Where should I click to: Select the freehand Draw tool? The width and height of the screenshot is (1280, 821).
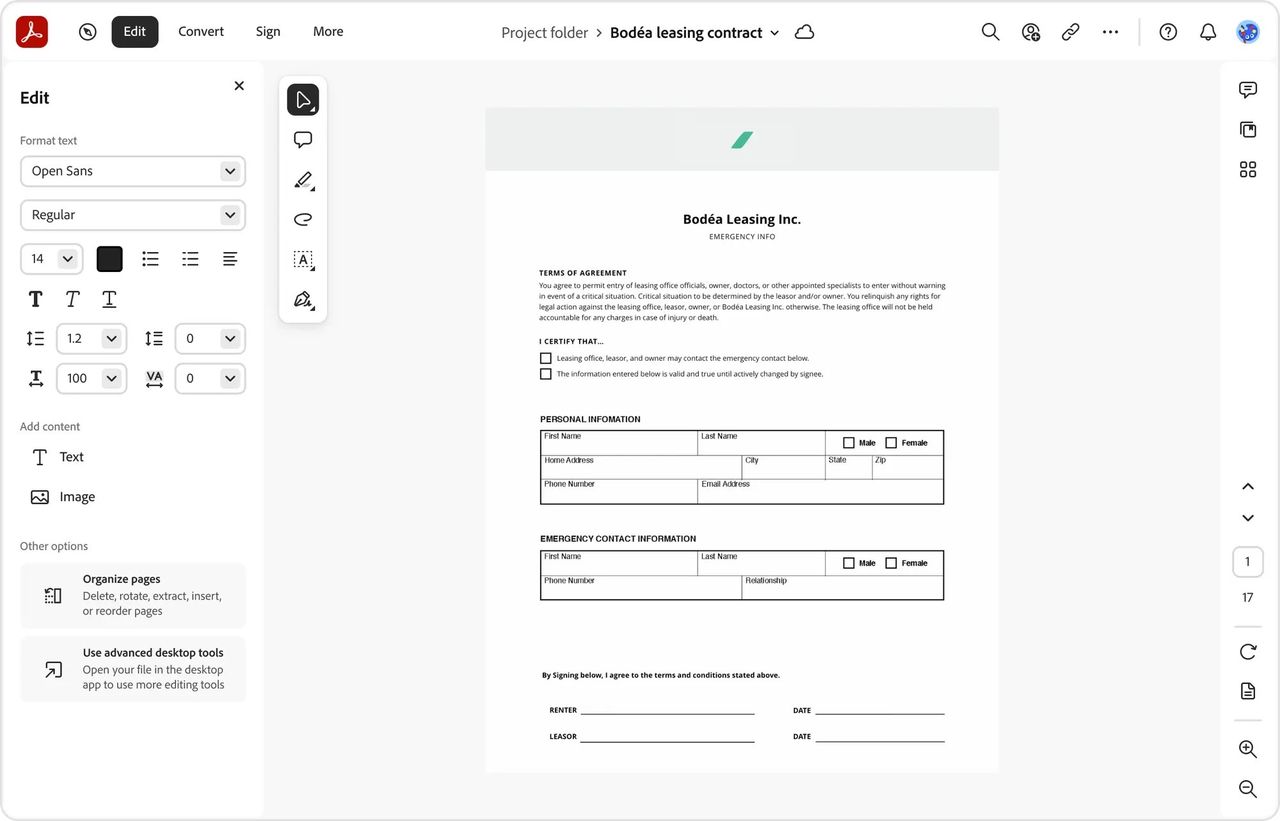coord(303,218)
